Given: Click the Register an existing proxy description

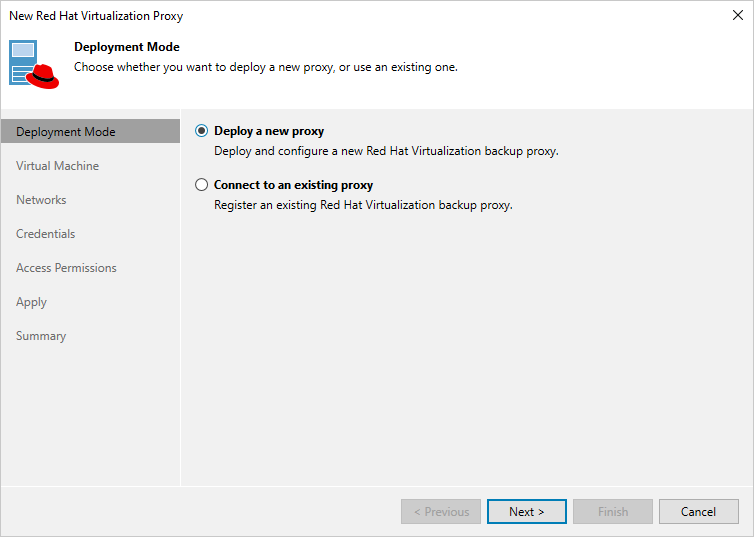Looking at the screenshot, I should coord(363,205).
